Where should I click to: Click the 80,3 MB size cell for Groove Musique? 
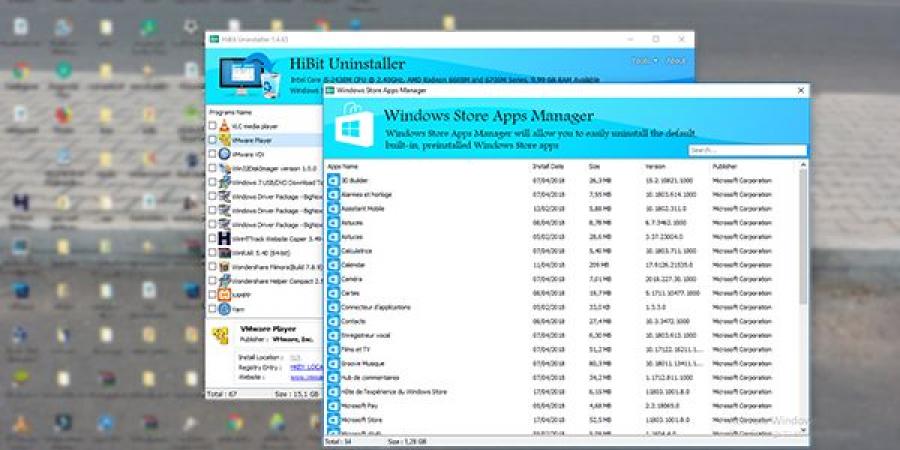click(600, 363)
